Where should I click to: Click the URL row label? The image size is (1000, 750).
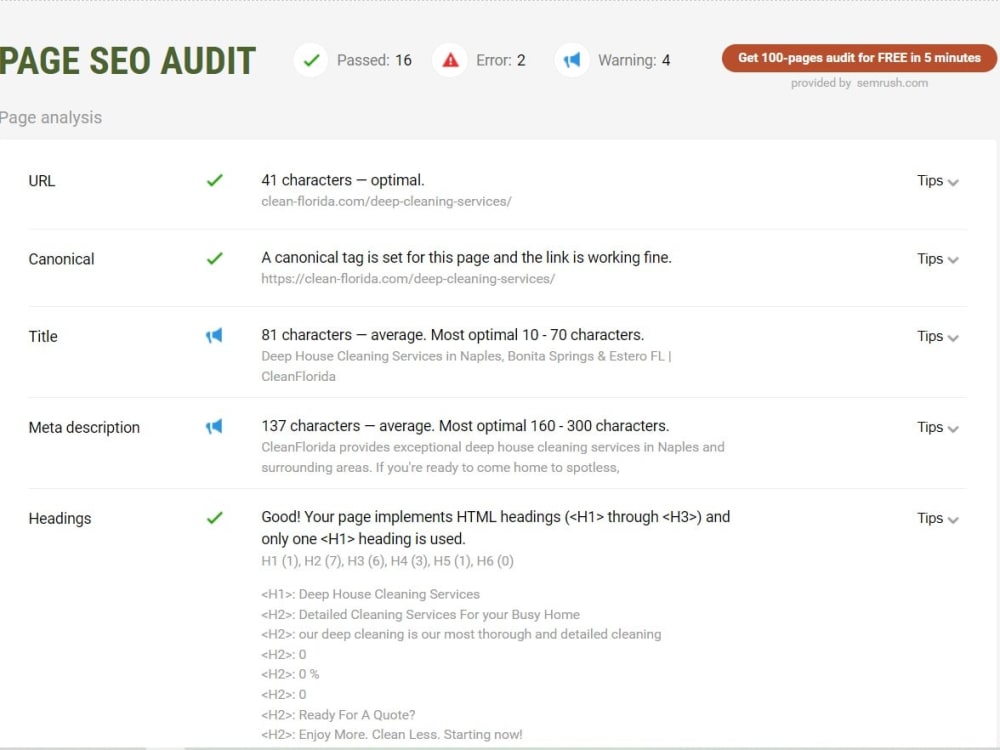41,181
